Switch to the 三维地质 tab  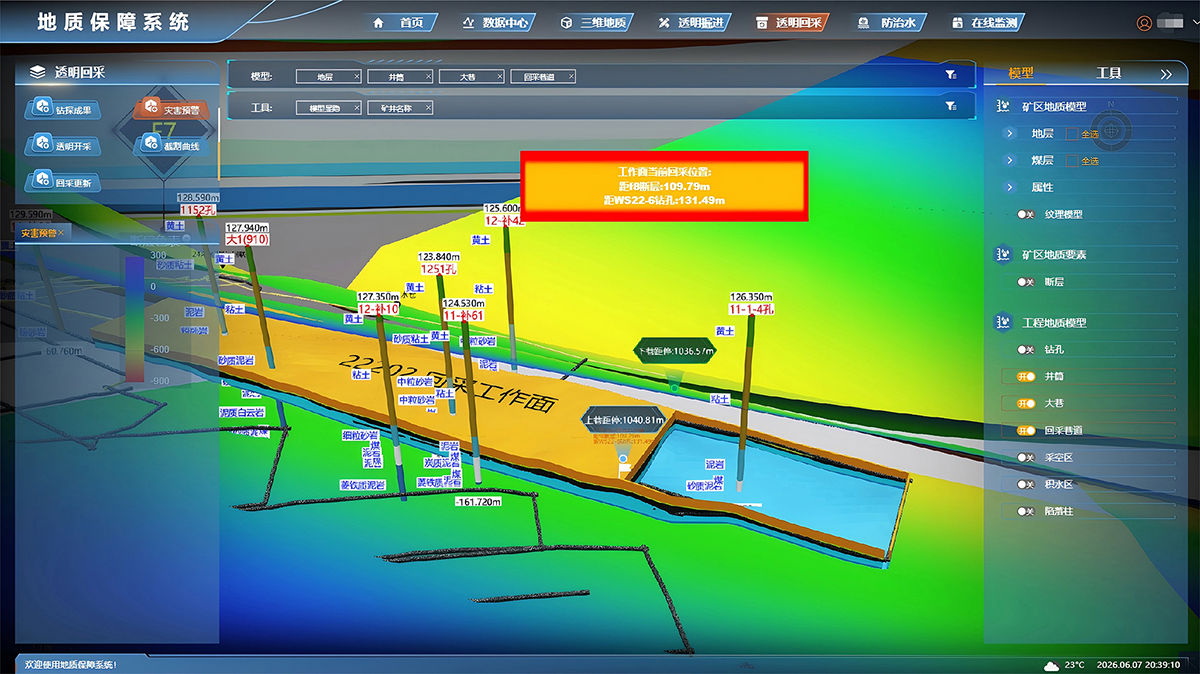point(594,22)
